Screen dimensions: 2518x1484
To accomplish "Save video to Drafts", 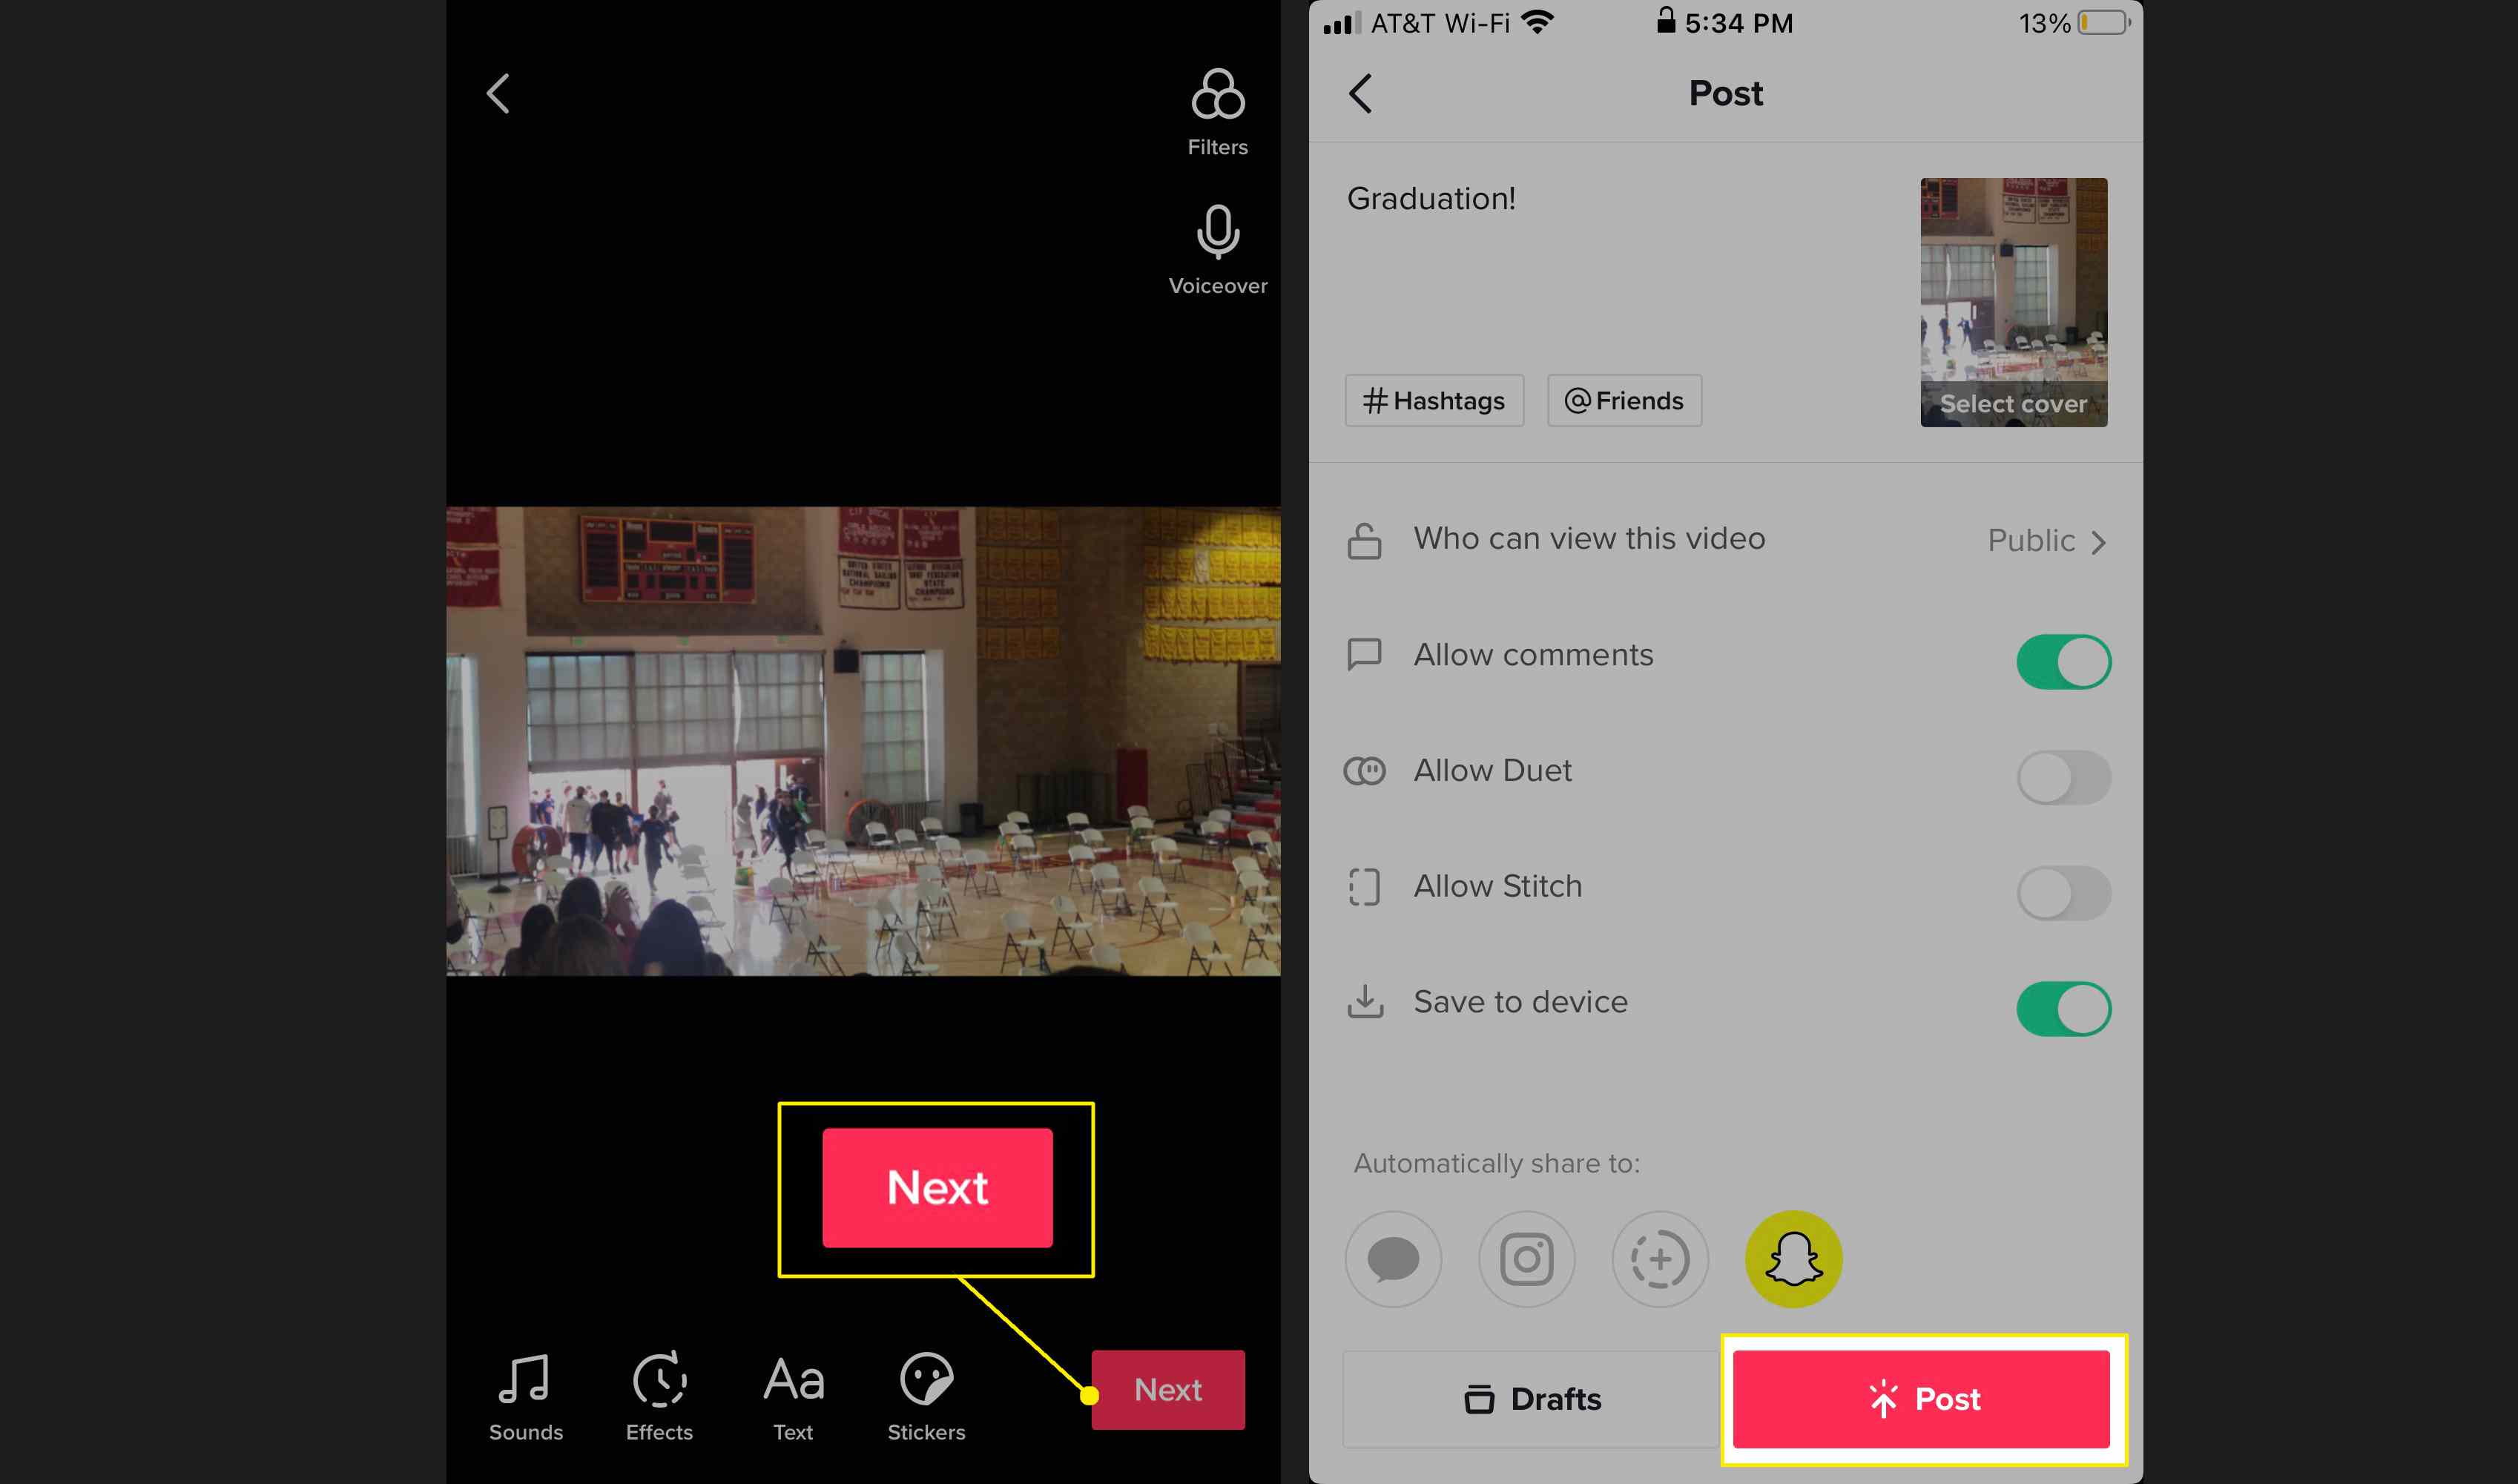I will tap(1531, 1397).
